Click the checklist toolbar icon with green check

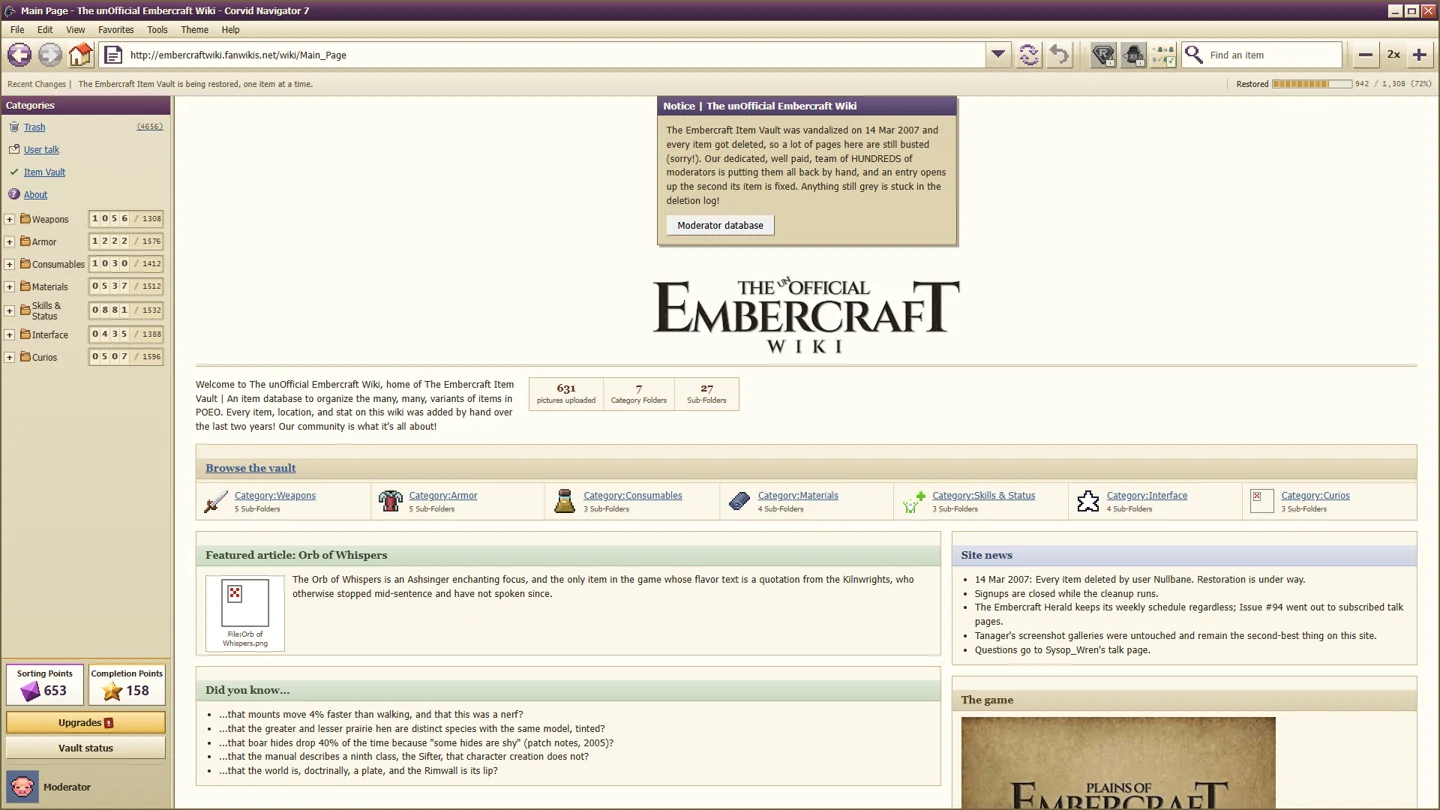point(1163,55)
